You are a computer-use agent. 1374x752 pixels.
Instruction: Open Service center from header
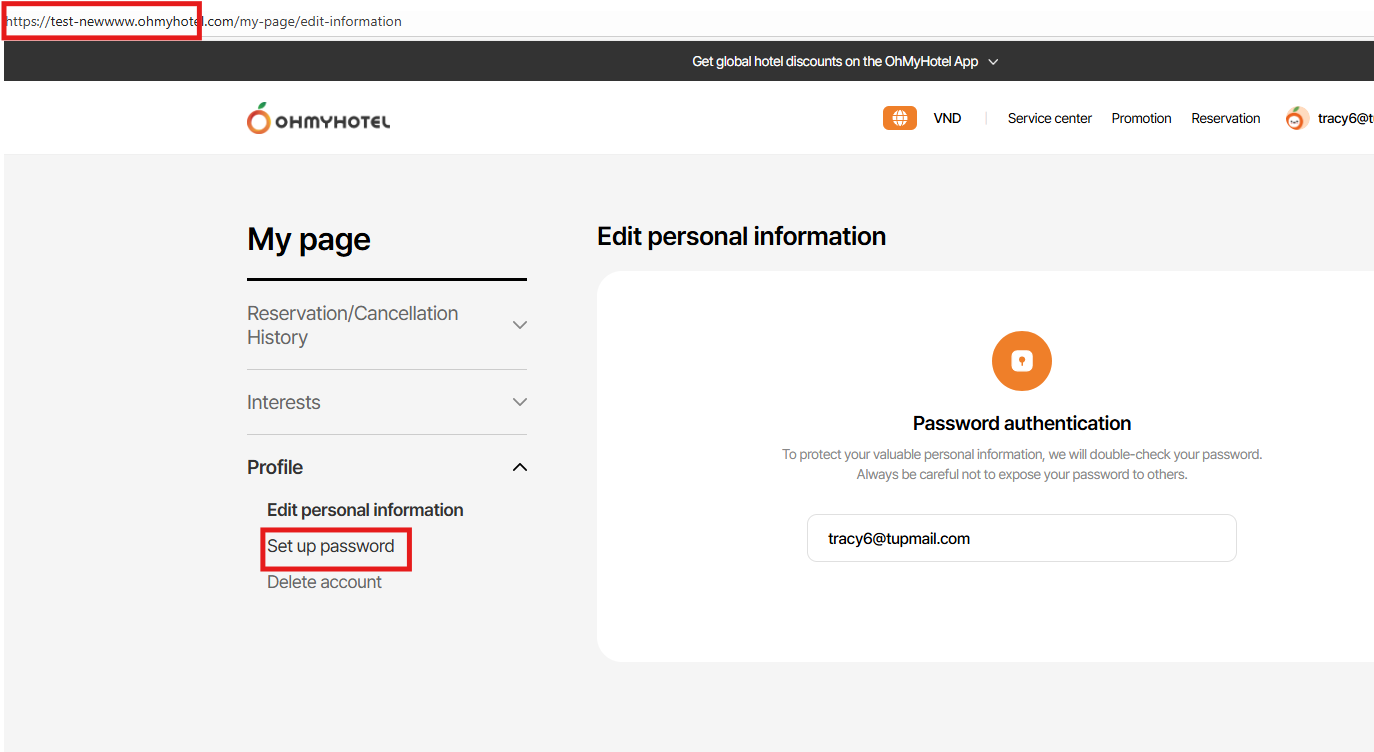1049,118
